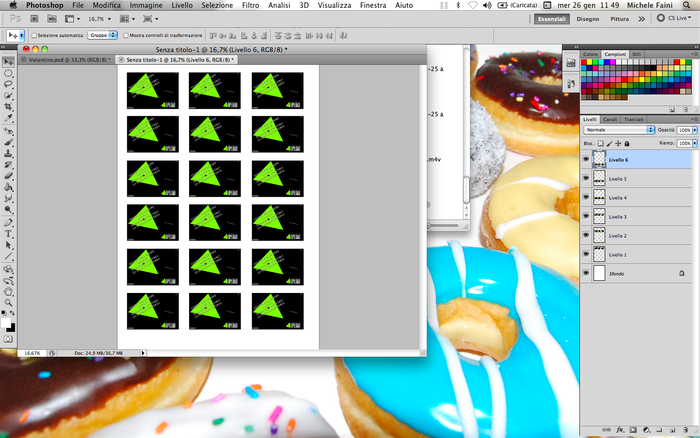Open Normale blend mode dropdown
This screenshot has height=438, width=700.
tap(619, 129)
